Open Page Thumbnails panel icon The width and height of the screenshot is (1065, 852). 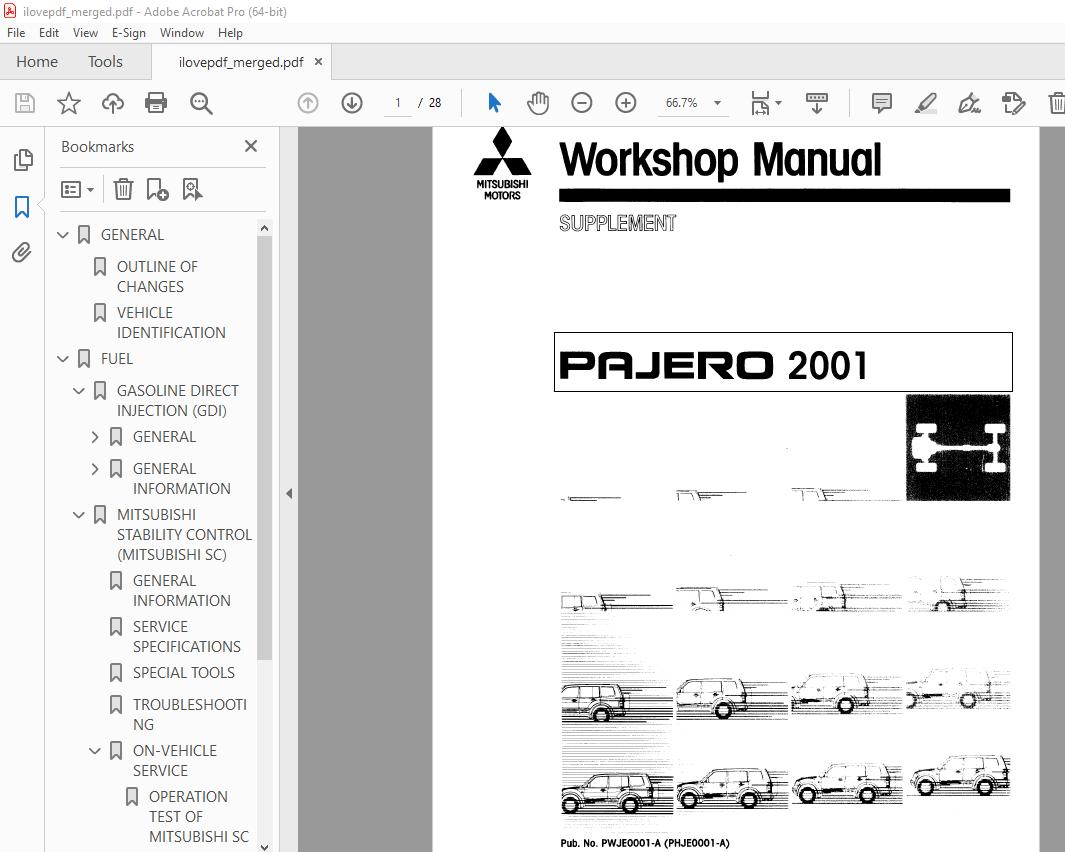[22, 160]
